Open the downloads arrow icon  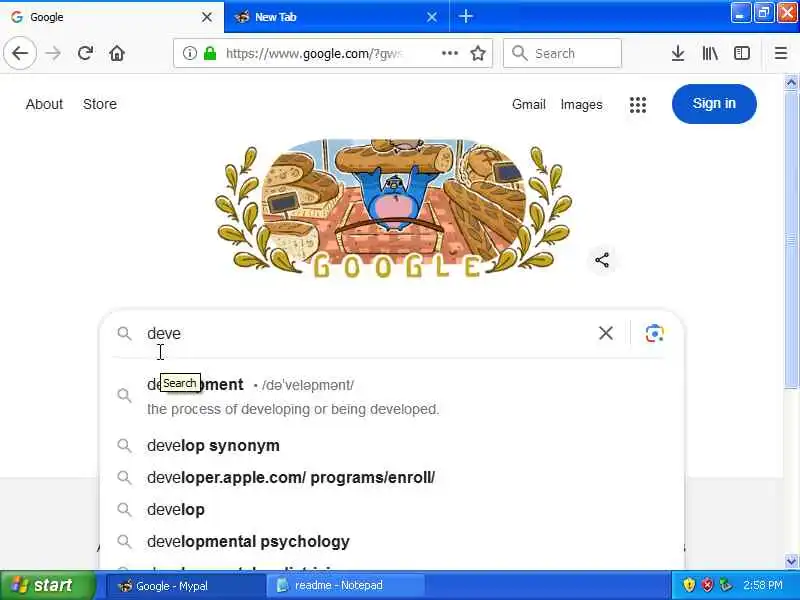point(678,53)
